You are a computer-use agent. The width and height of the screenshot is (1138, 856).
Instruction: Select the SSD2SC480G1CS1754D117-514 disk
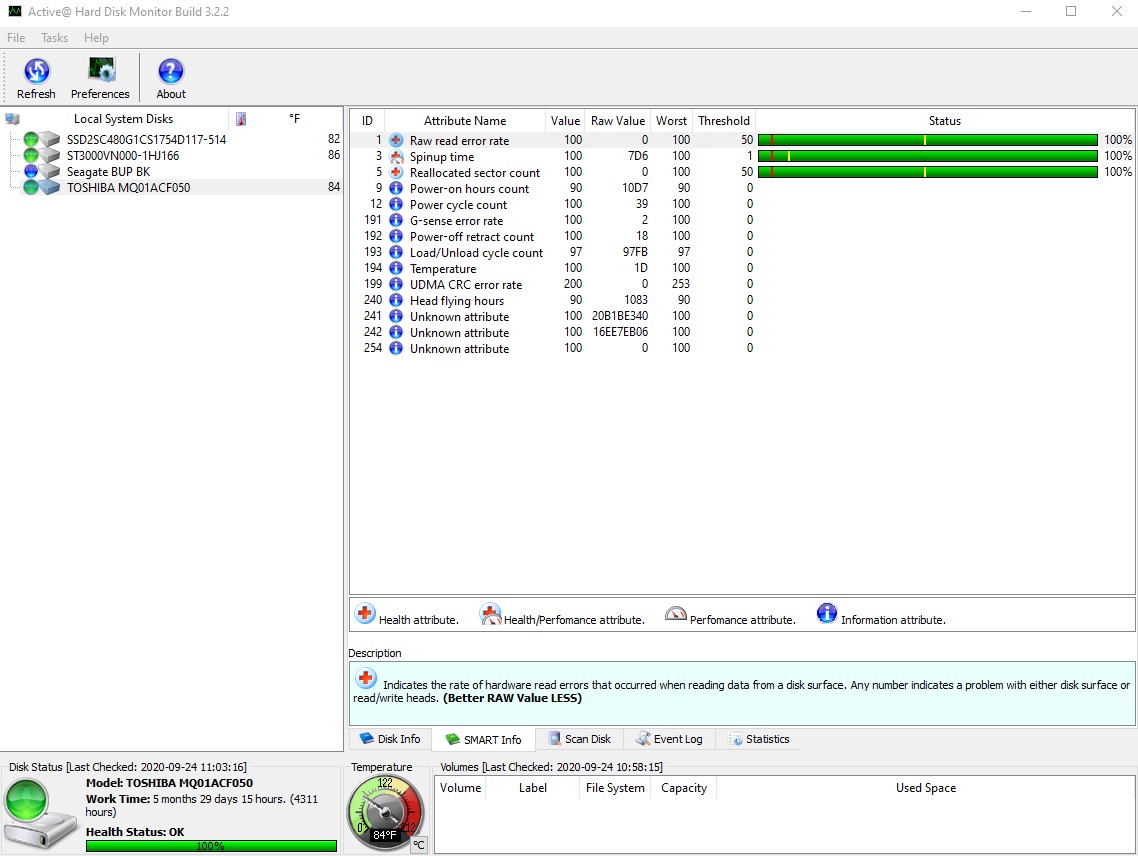146,140
